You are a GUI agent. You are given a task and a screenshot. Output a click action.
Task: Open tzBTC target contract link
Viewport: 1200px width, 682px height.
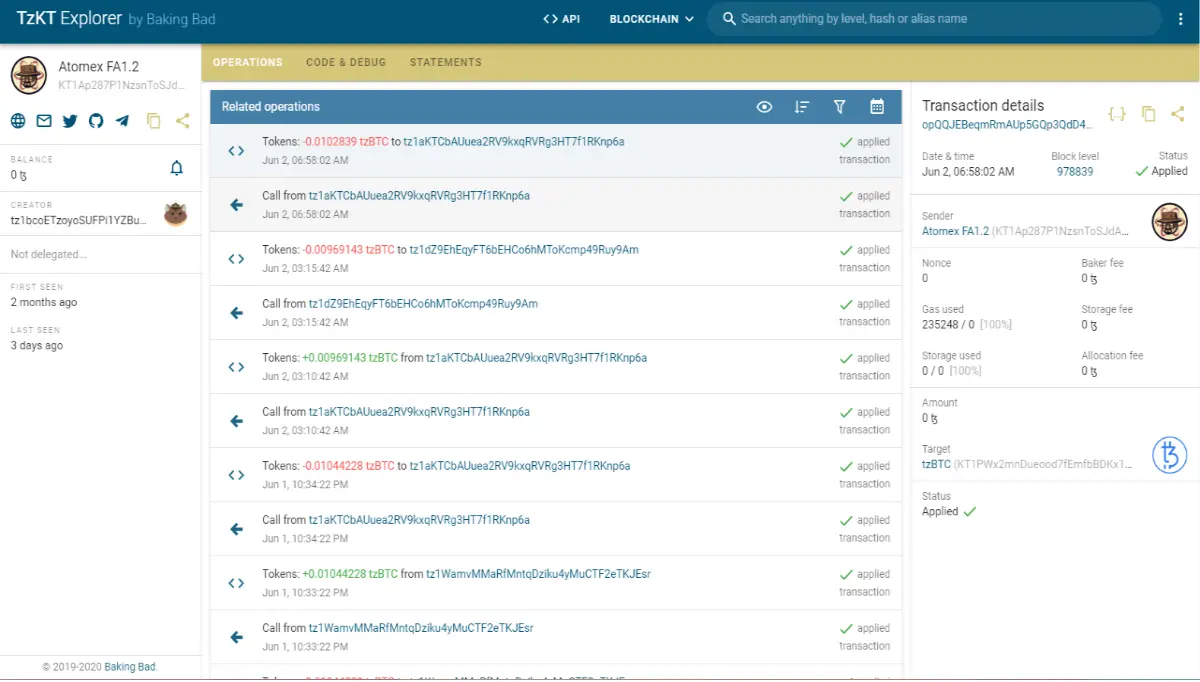[x=936, y=464]
